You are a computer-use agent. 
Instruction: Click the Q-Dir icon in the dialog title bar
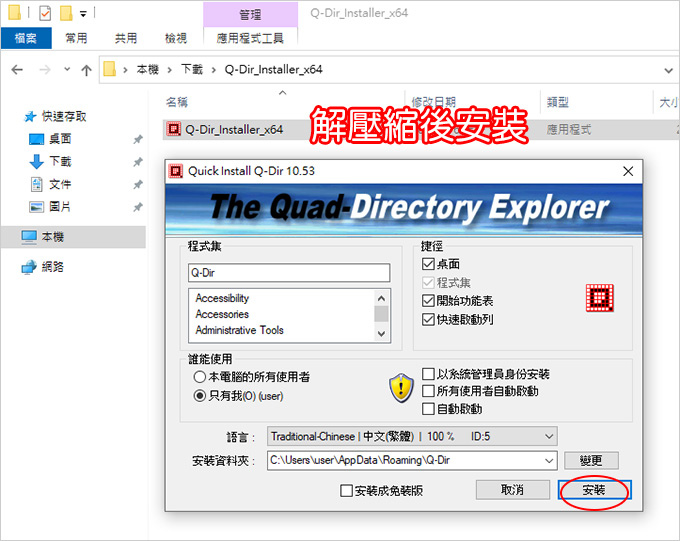[176, 171]
